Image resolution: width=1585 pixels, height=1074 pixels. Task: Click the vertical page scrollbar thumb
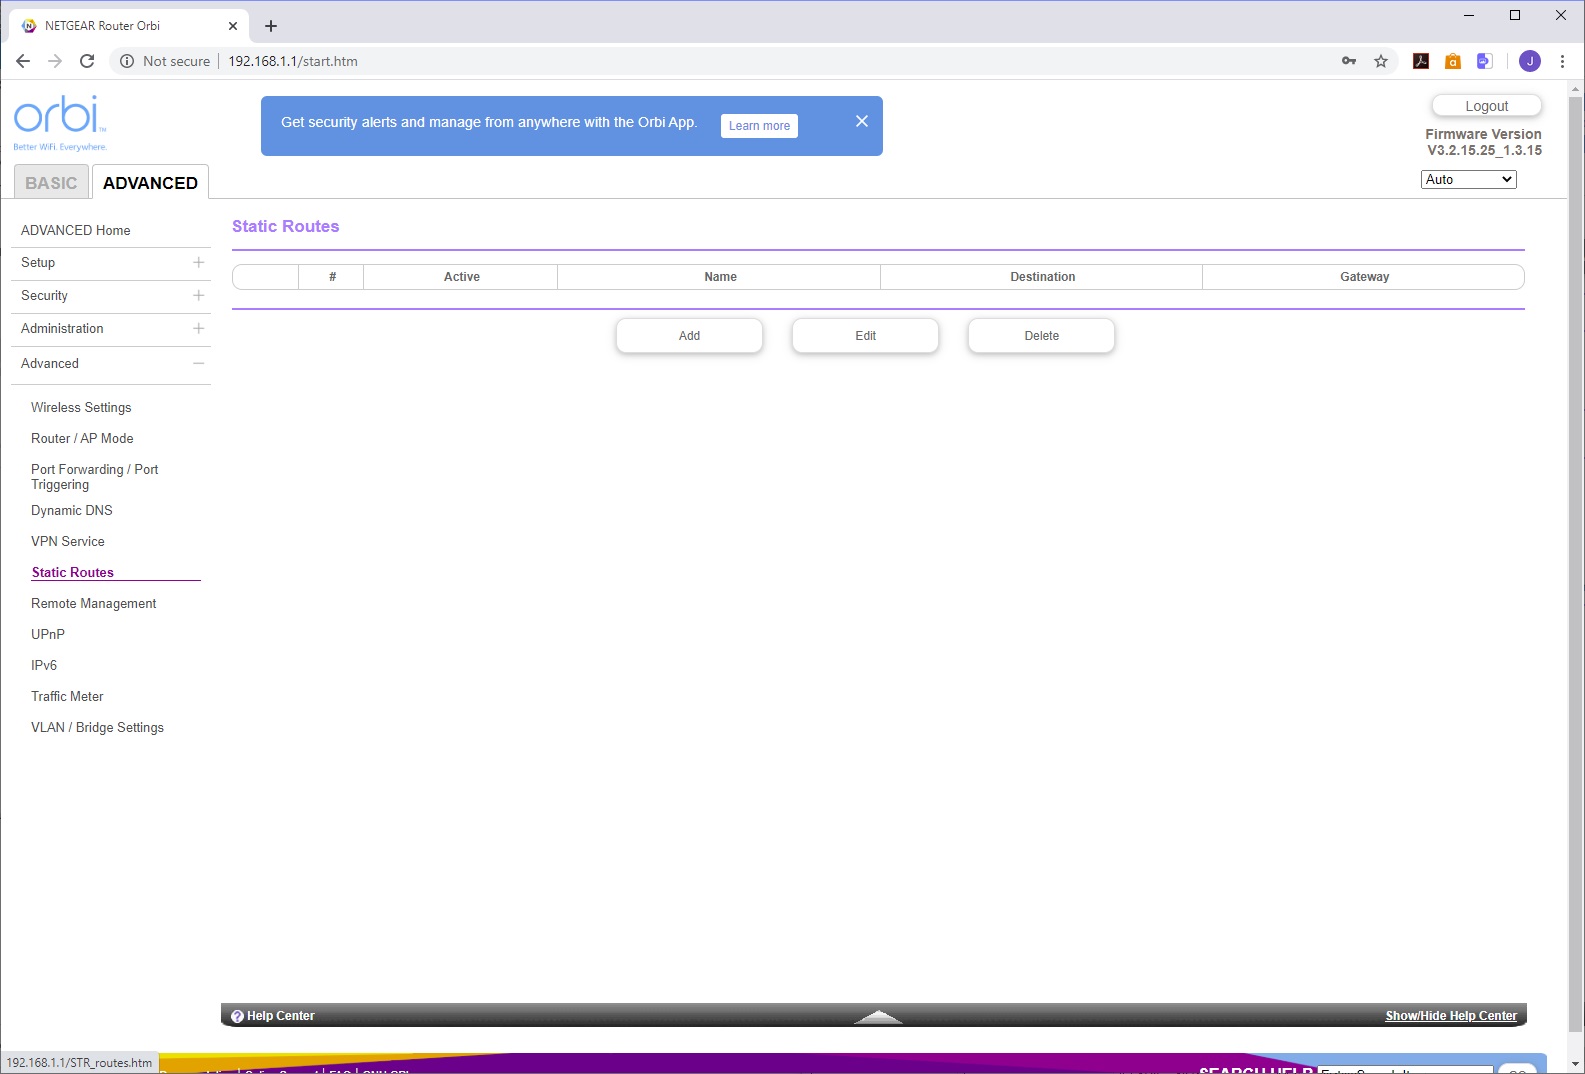[1576, 565]
